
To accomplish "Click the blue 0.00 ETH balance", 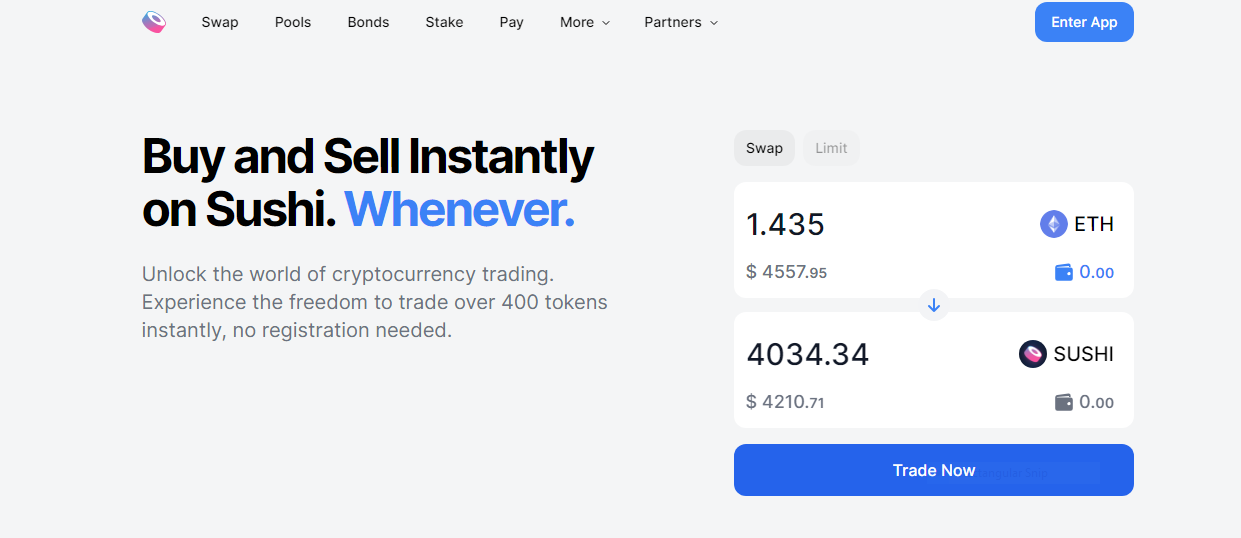I will [x=1097, y=272].
